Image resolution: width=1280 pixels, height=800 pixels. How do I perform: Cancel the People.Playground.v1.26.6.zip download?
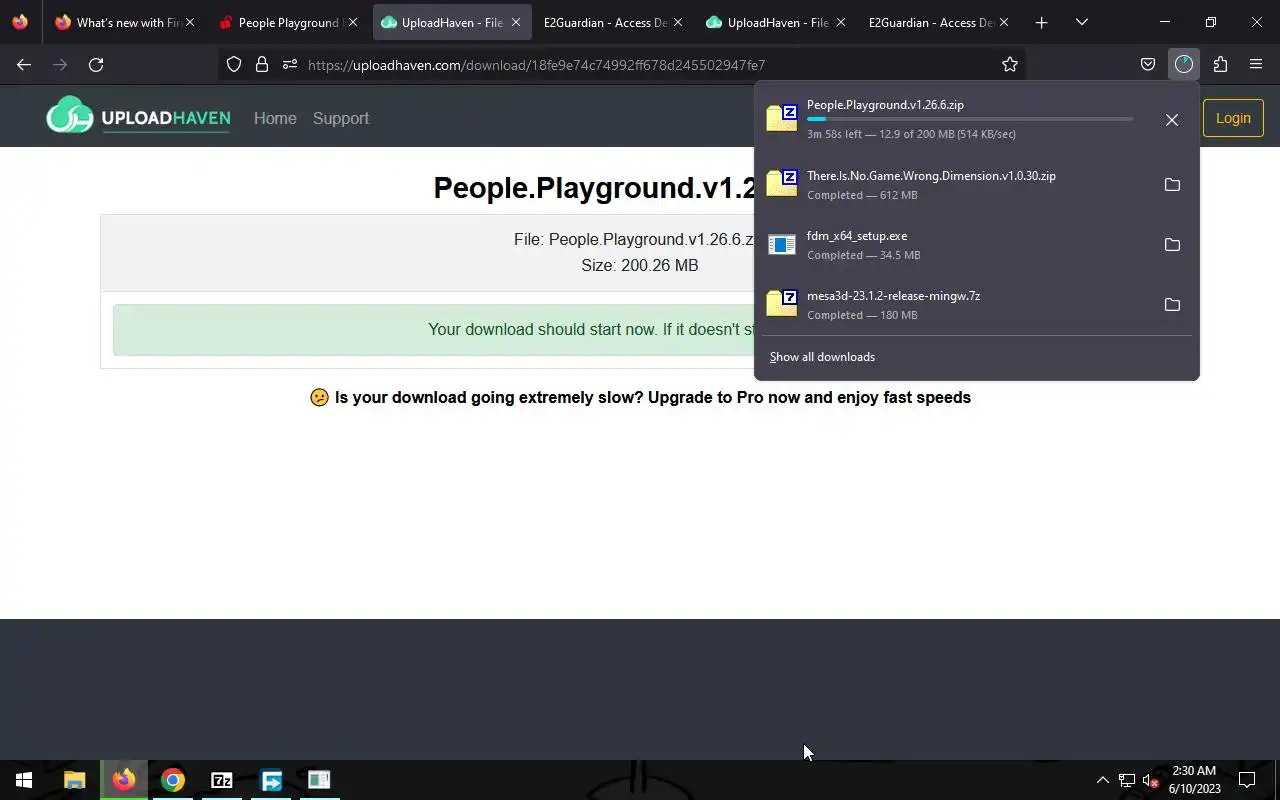click(x=1172, y=120)
